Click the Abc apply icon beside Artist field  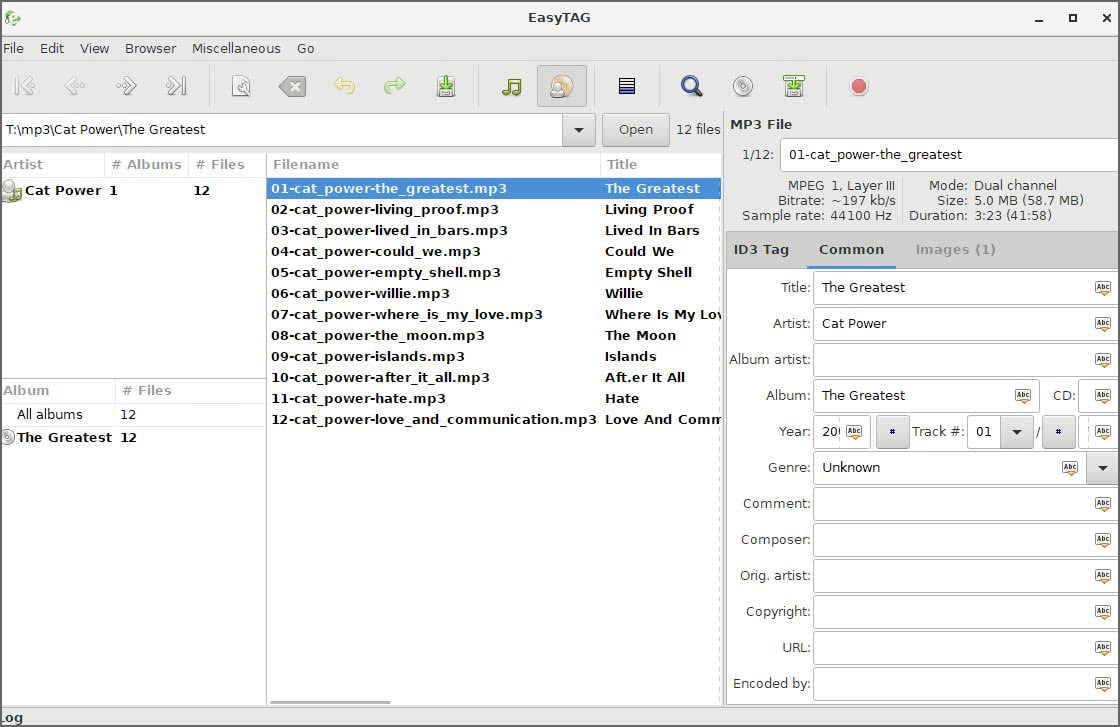tap(1102, 324)
